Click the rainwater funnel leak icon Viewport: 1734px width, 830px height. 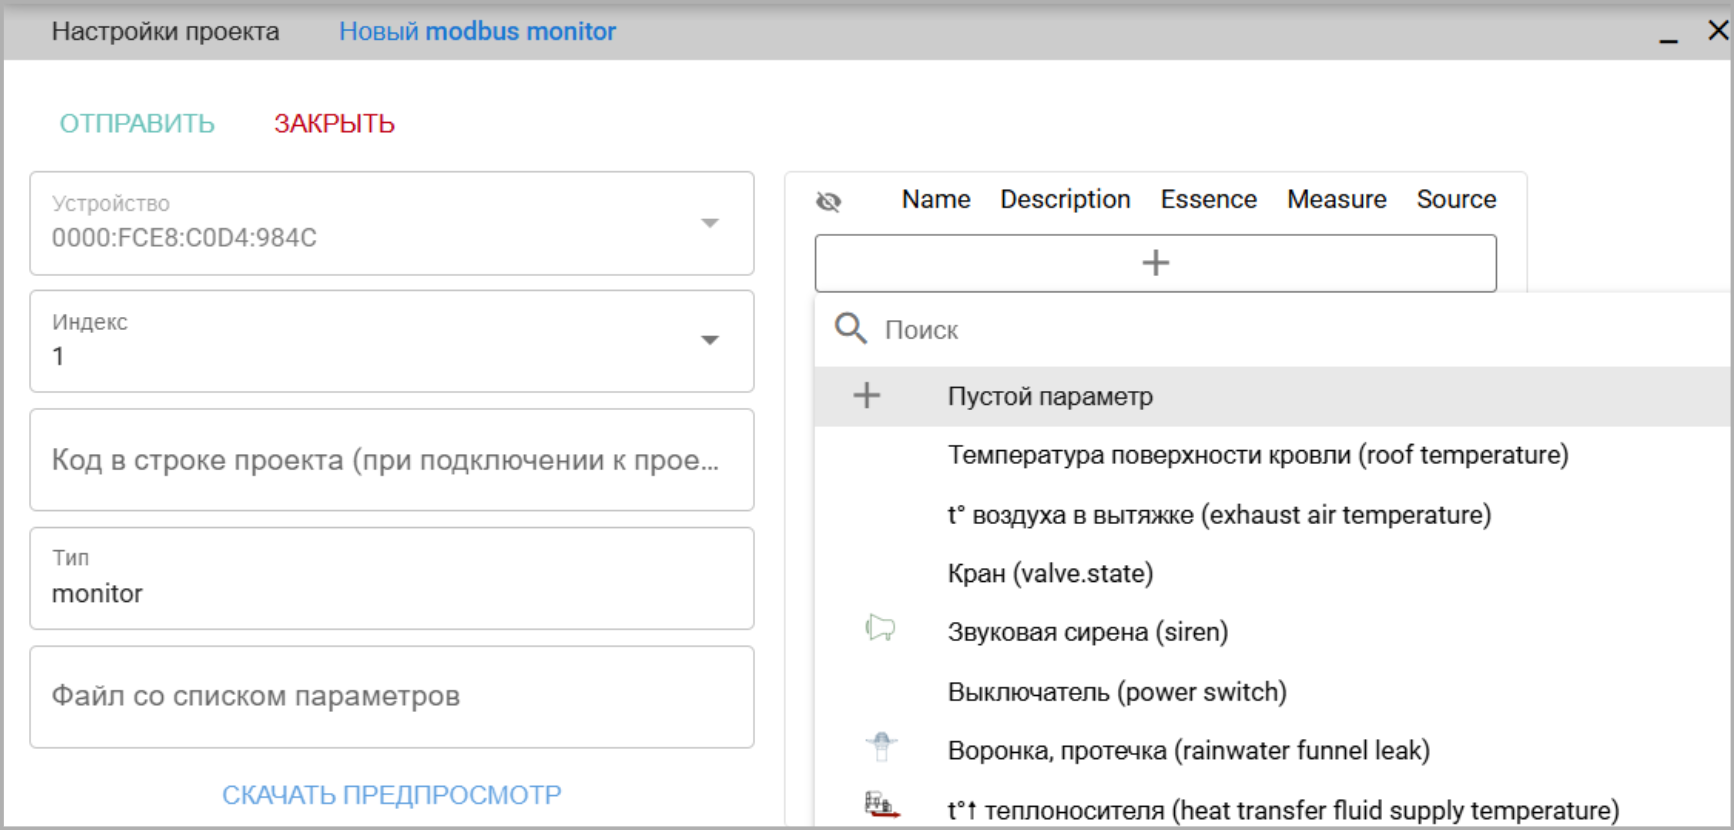881,747
